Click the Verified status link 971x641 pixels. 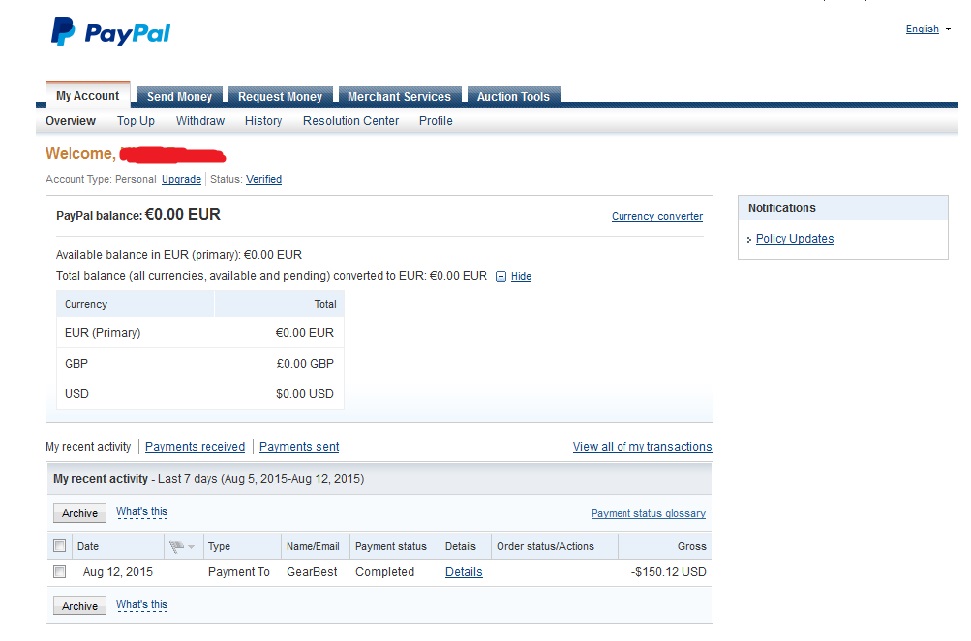tap(264, 179)
